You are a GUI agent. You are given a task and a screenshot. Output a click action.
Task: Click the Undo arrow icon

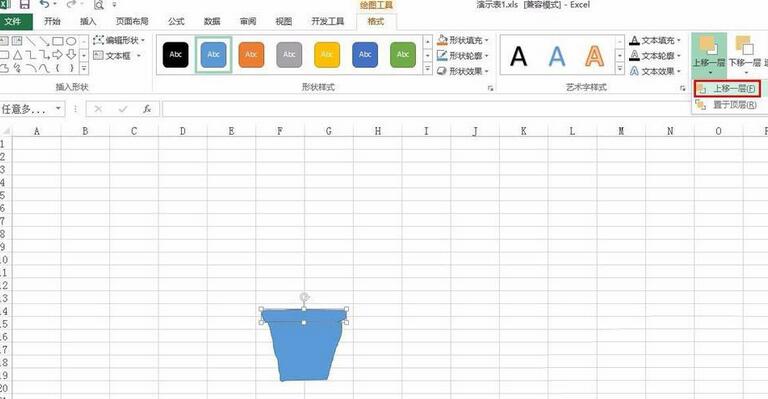click(x=45, y=4)
